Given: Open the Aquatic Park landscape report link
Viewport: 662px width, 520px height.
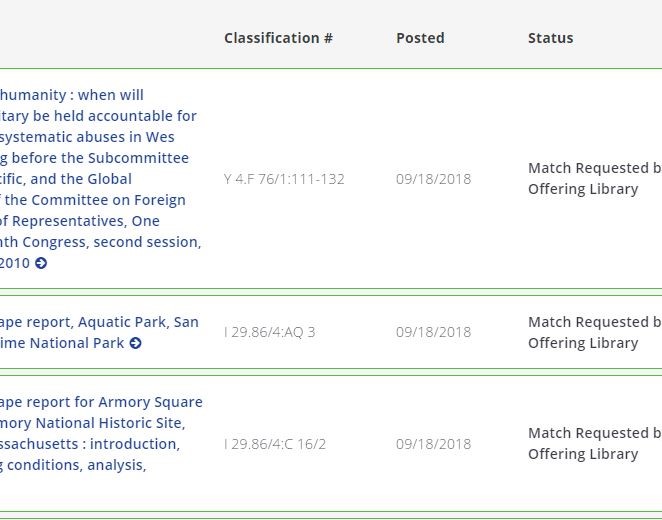Looking at the screenshot, I should 99,332.
